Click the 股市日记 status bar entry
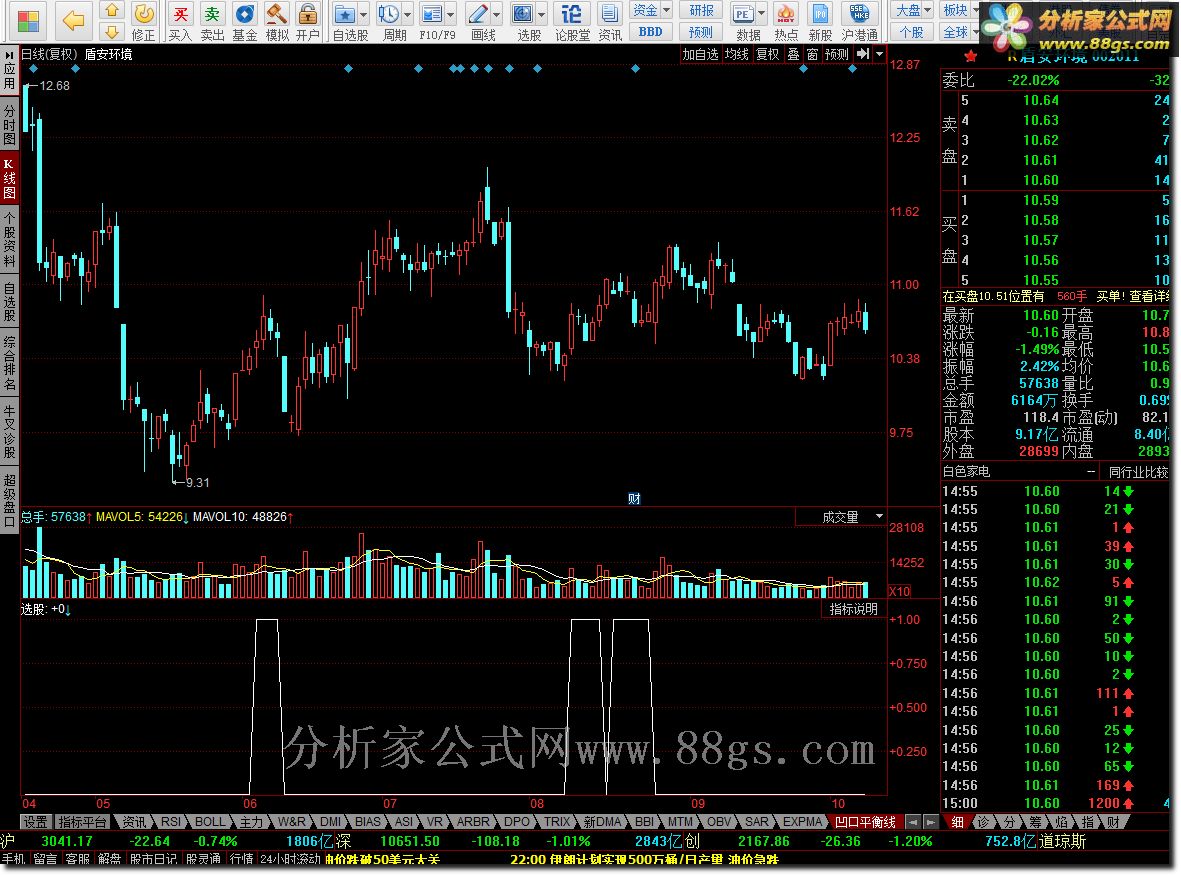Viewport: 1181px width, 875px height. pos(154,858)
